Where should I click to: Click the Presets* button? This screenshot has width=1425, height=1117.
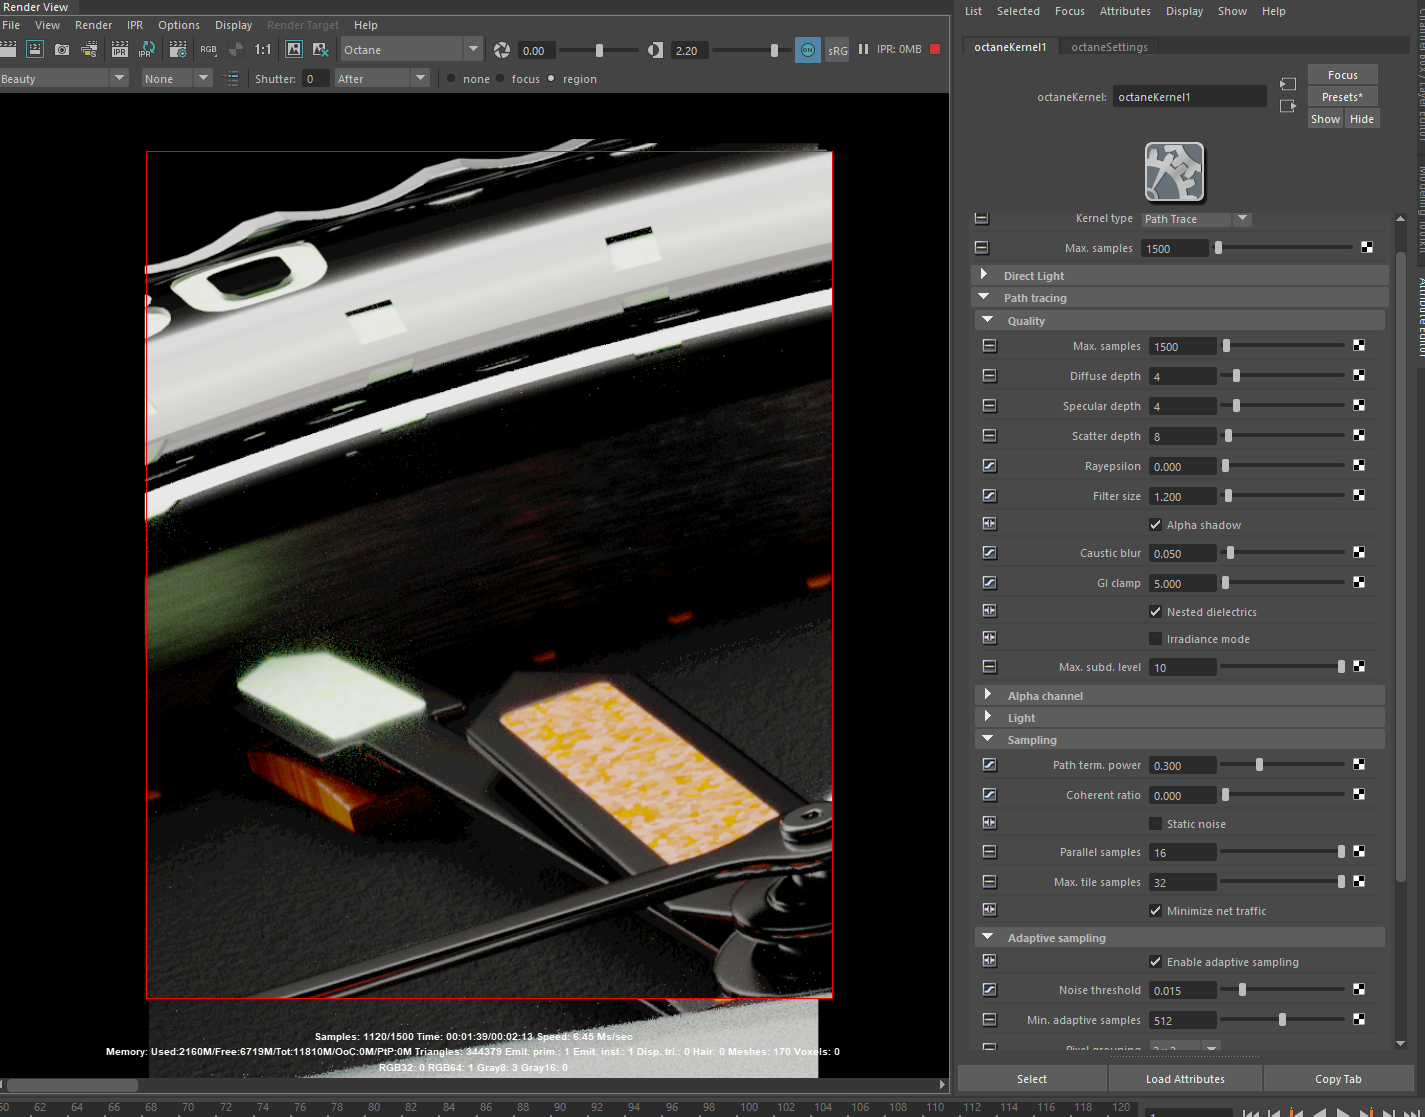pyautogui.click(x=1342, y=97)
